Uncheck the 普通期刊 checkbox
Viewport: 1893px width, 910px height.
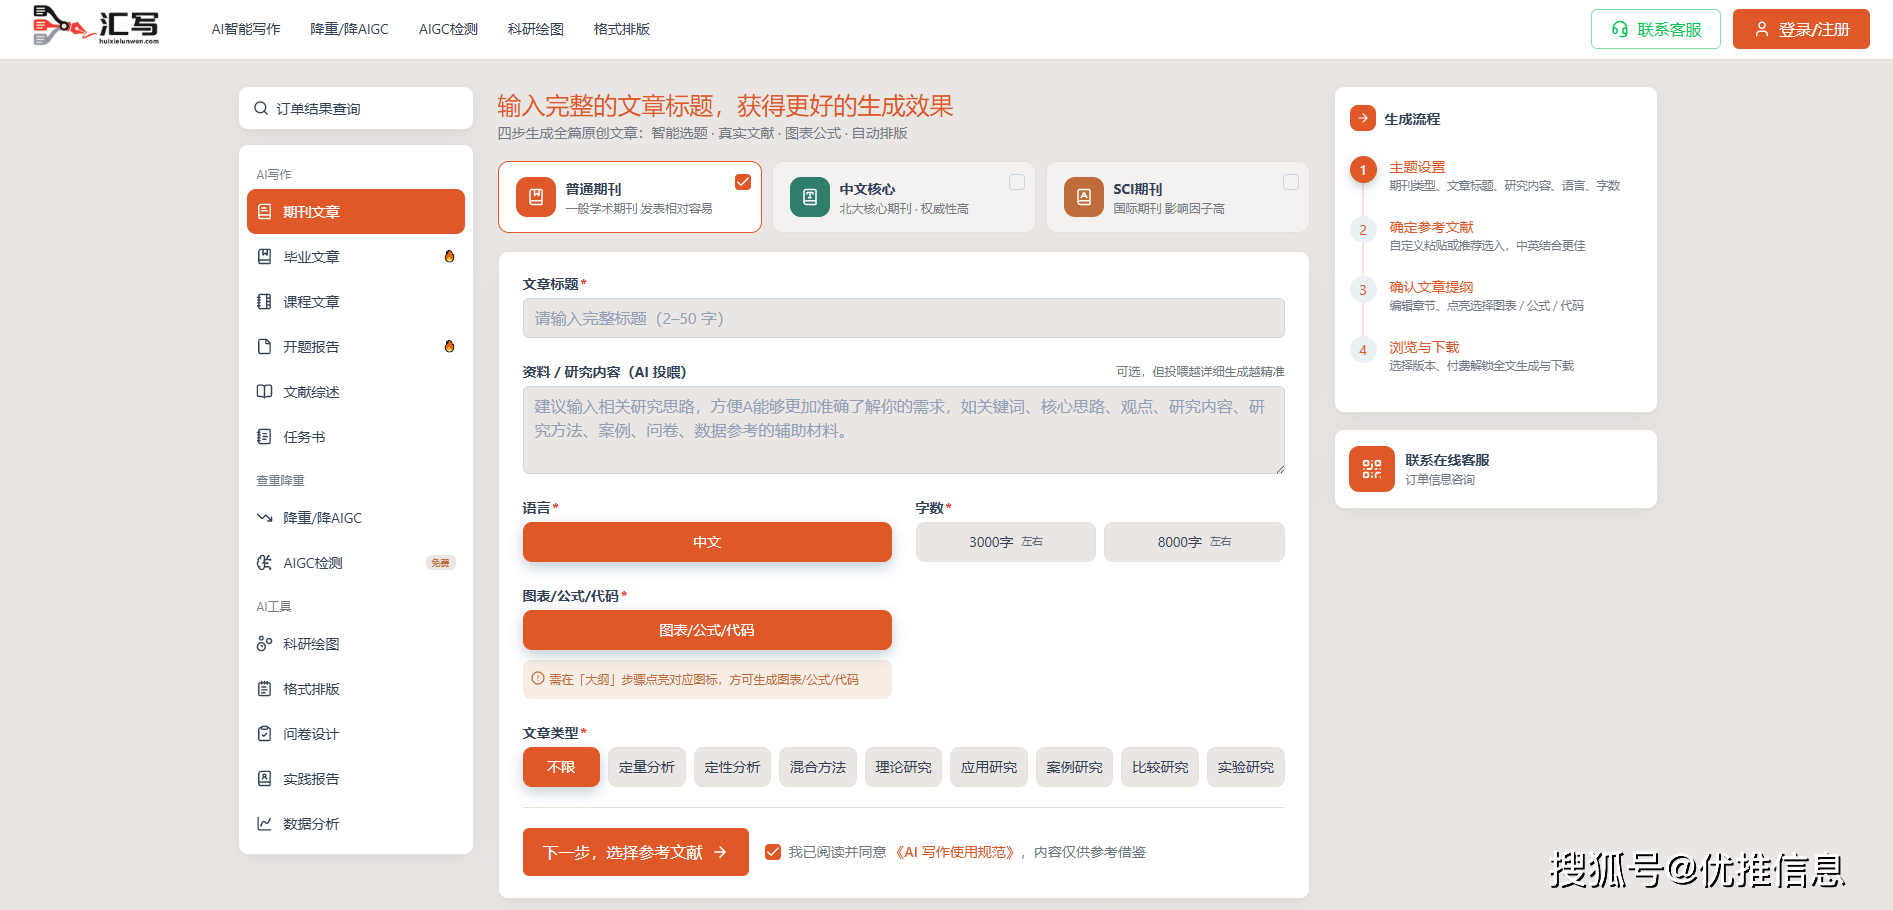click(743, 182)
